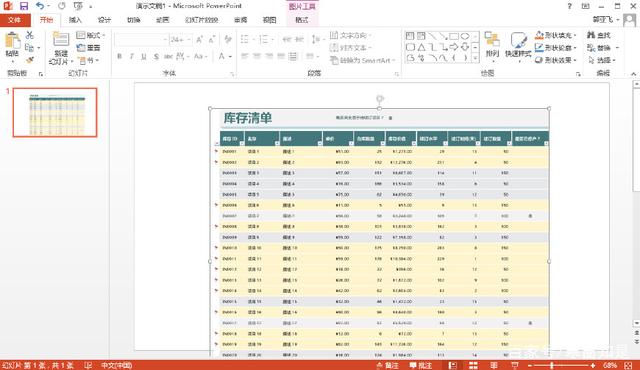Toggle text Shadow formatting
This screenshot has height=370, width=640.
click(156, 56)
